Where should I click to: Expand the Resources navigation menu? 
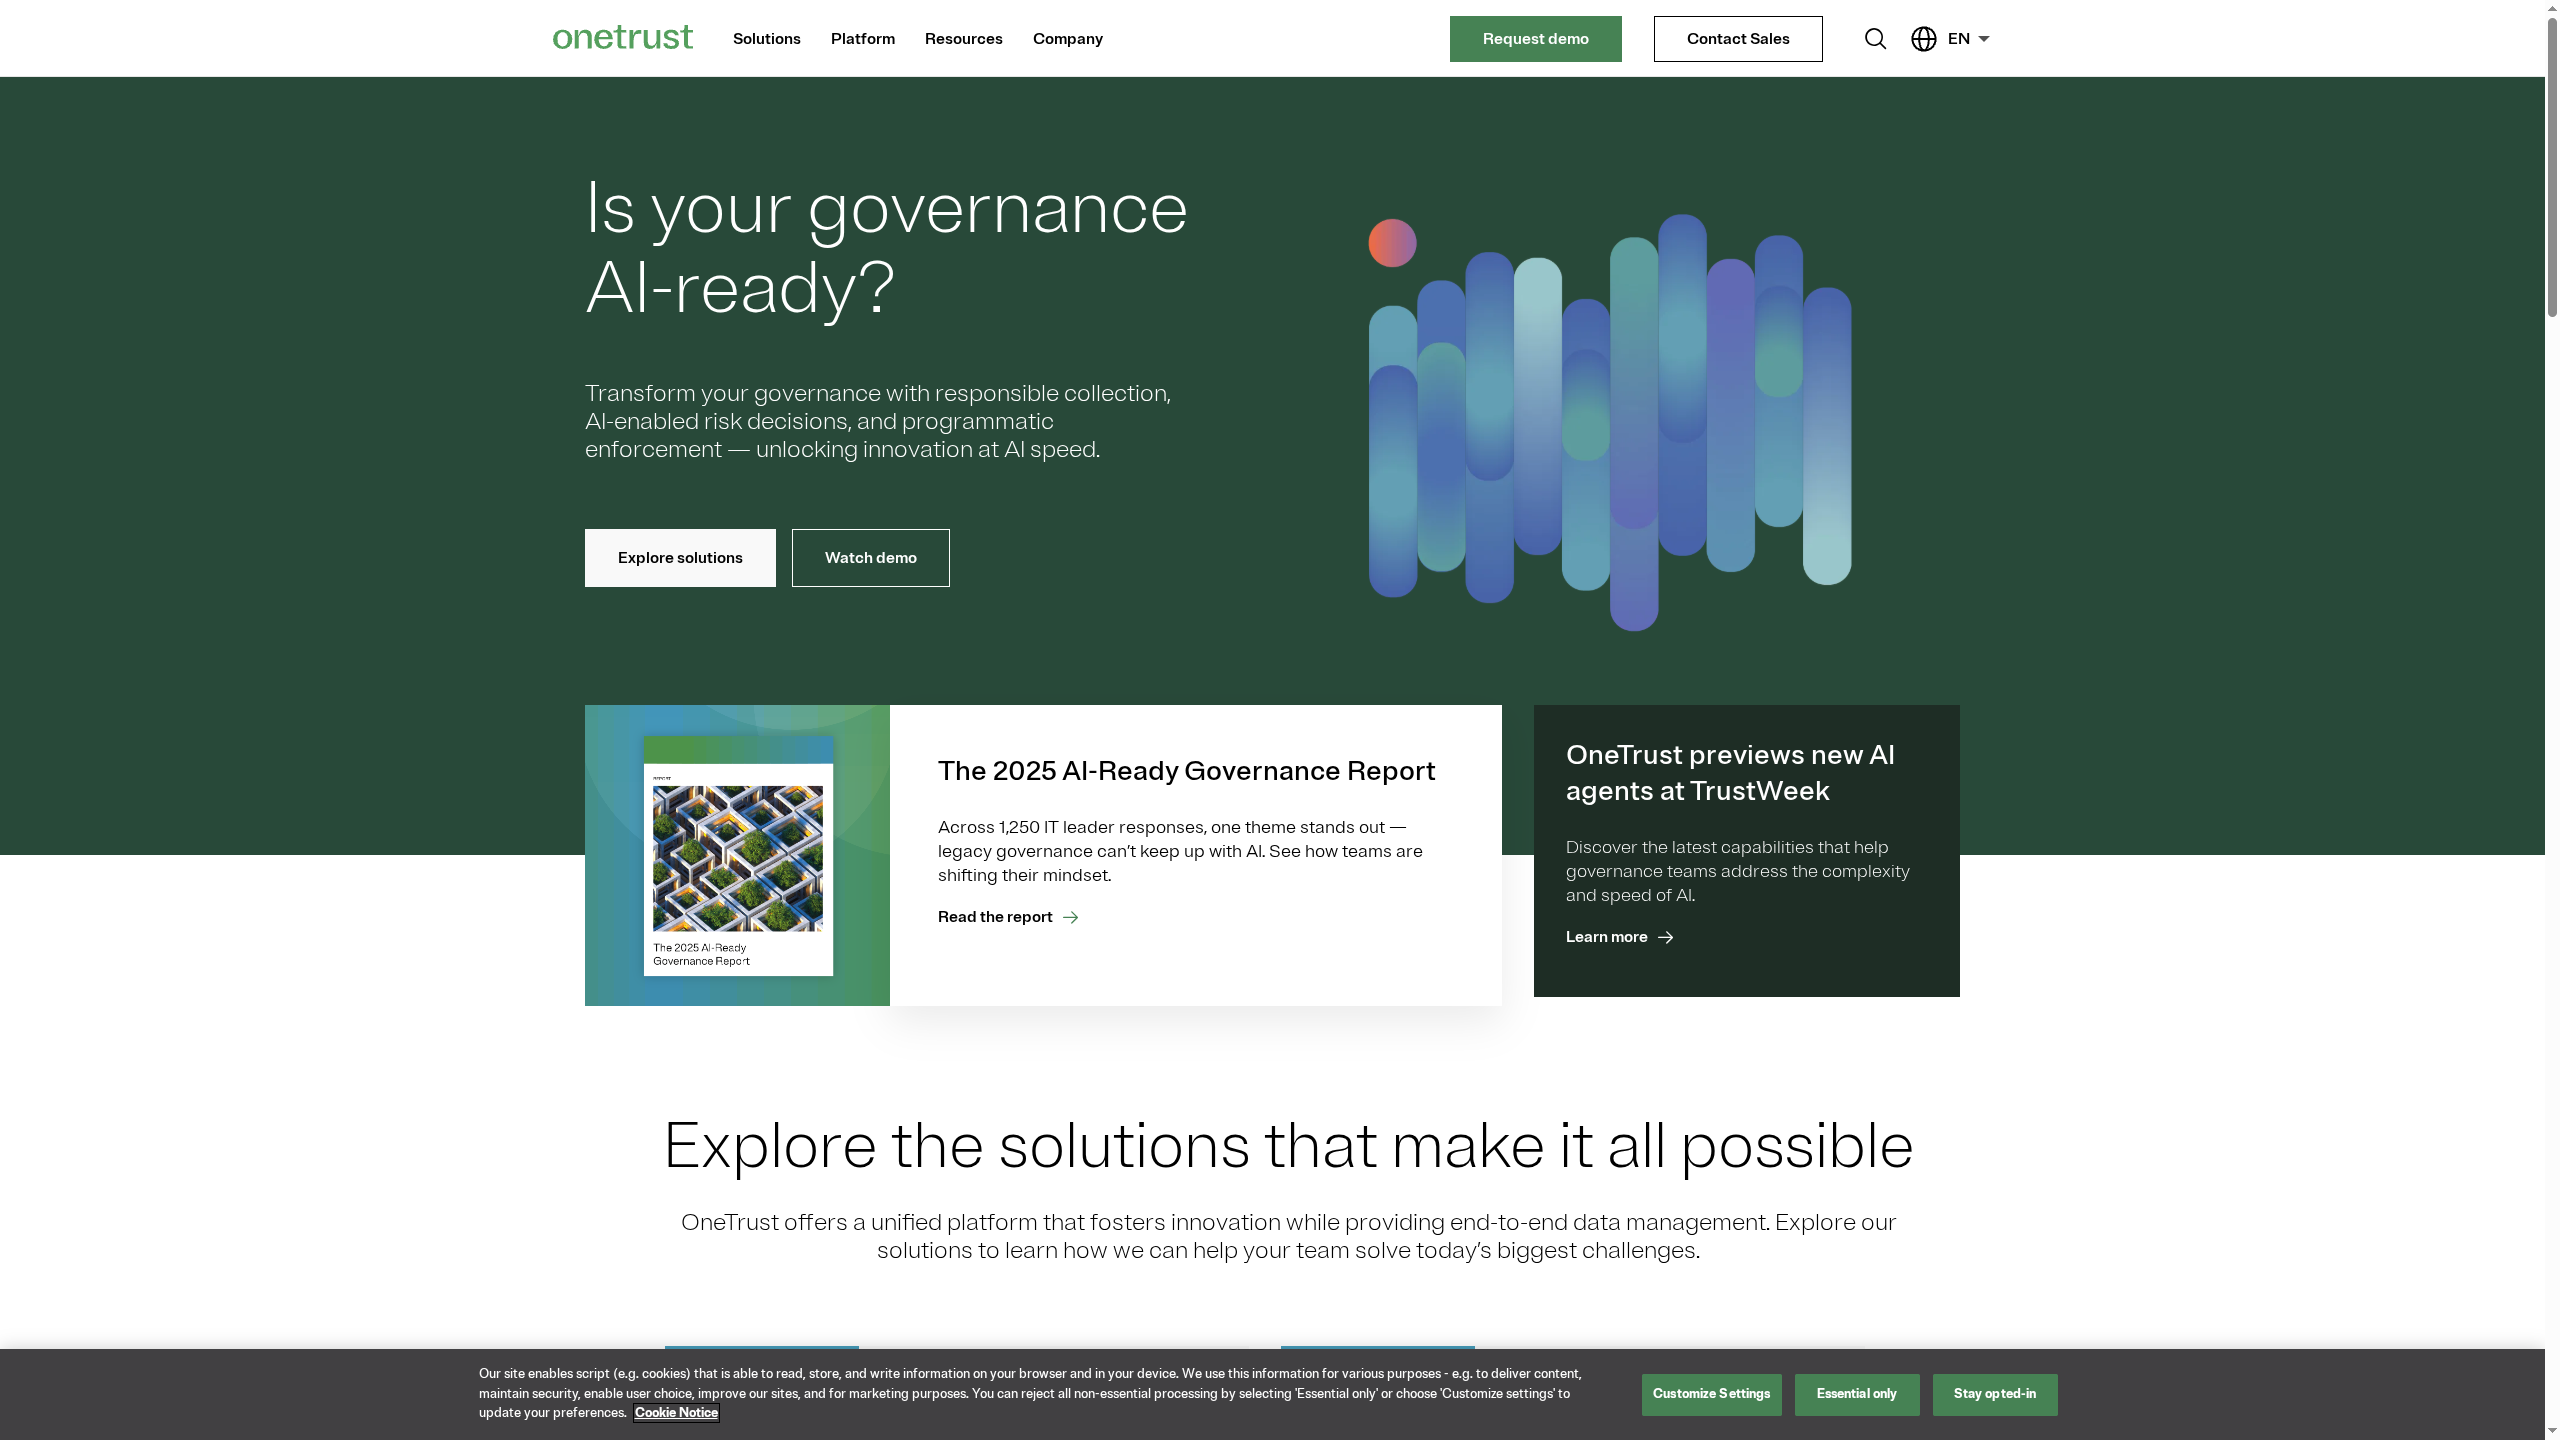[963, 38]
